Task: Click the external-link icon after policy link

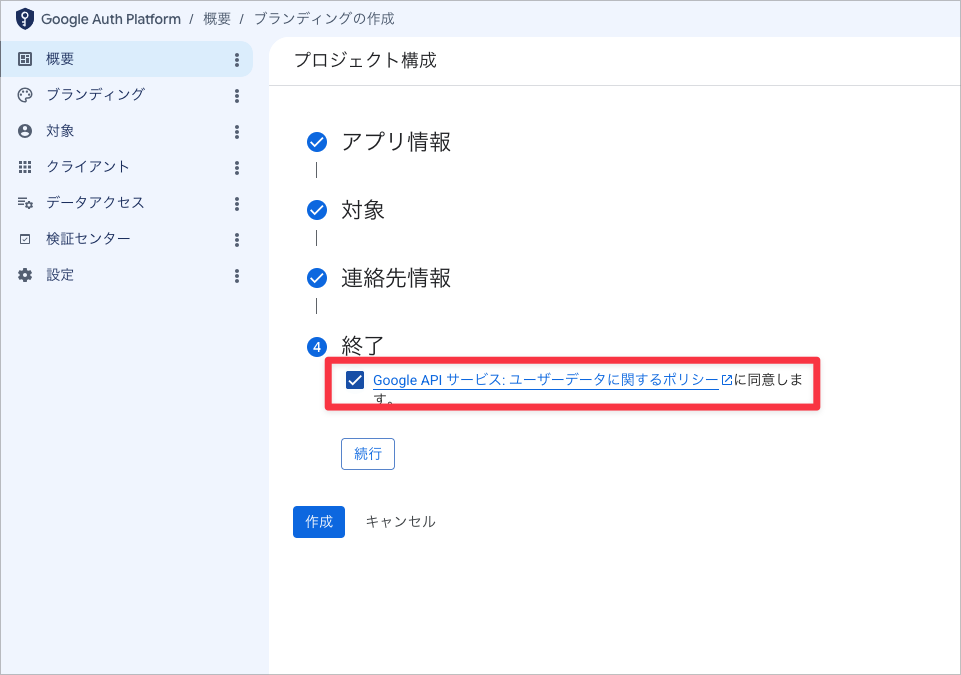Action: click(x=727, y=380)
